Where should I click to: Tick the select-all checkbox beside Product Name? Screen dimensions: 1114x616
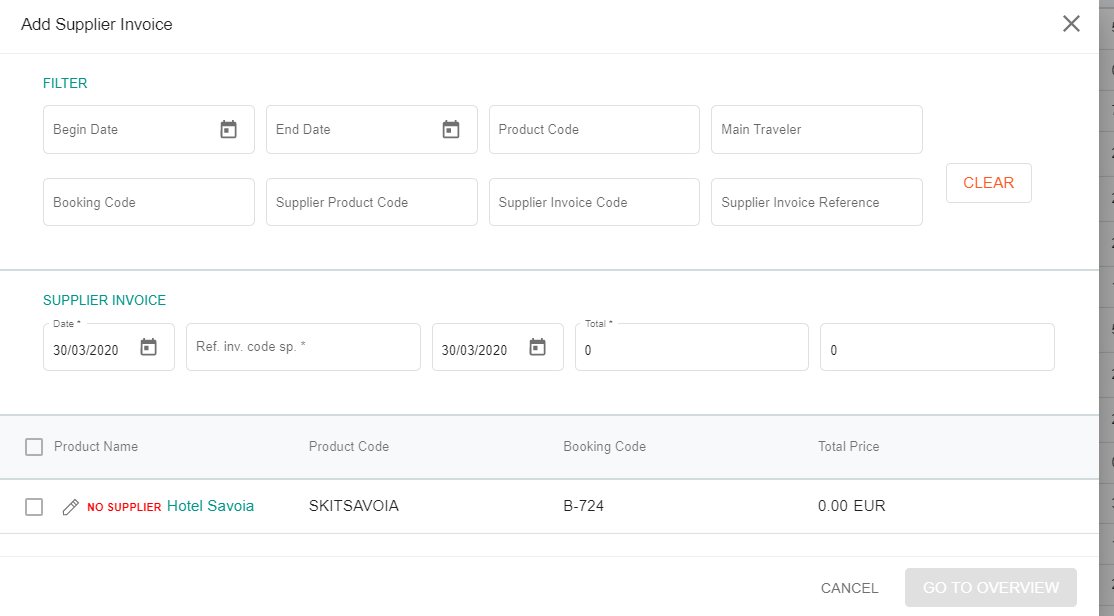34,447
